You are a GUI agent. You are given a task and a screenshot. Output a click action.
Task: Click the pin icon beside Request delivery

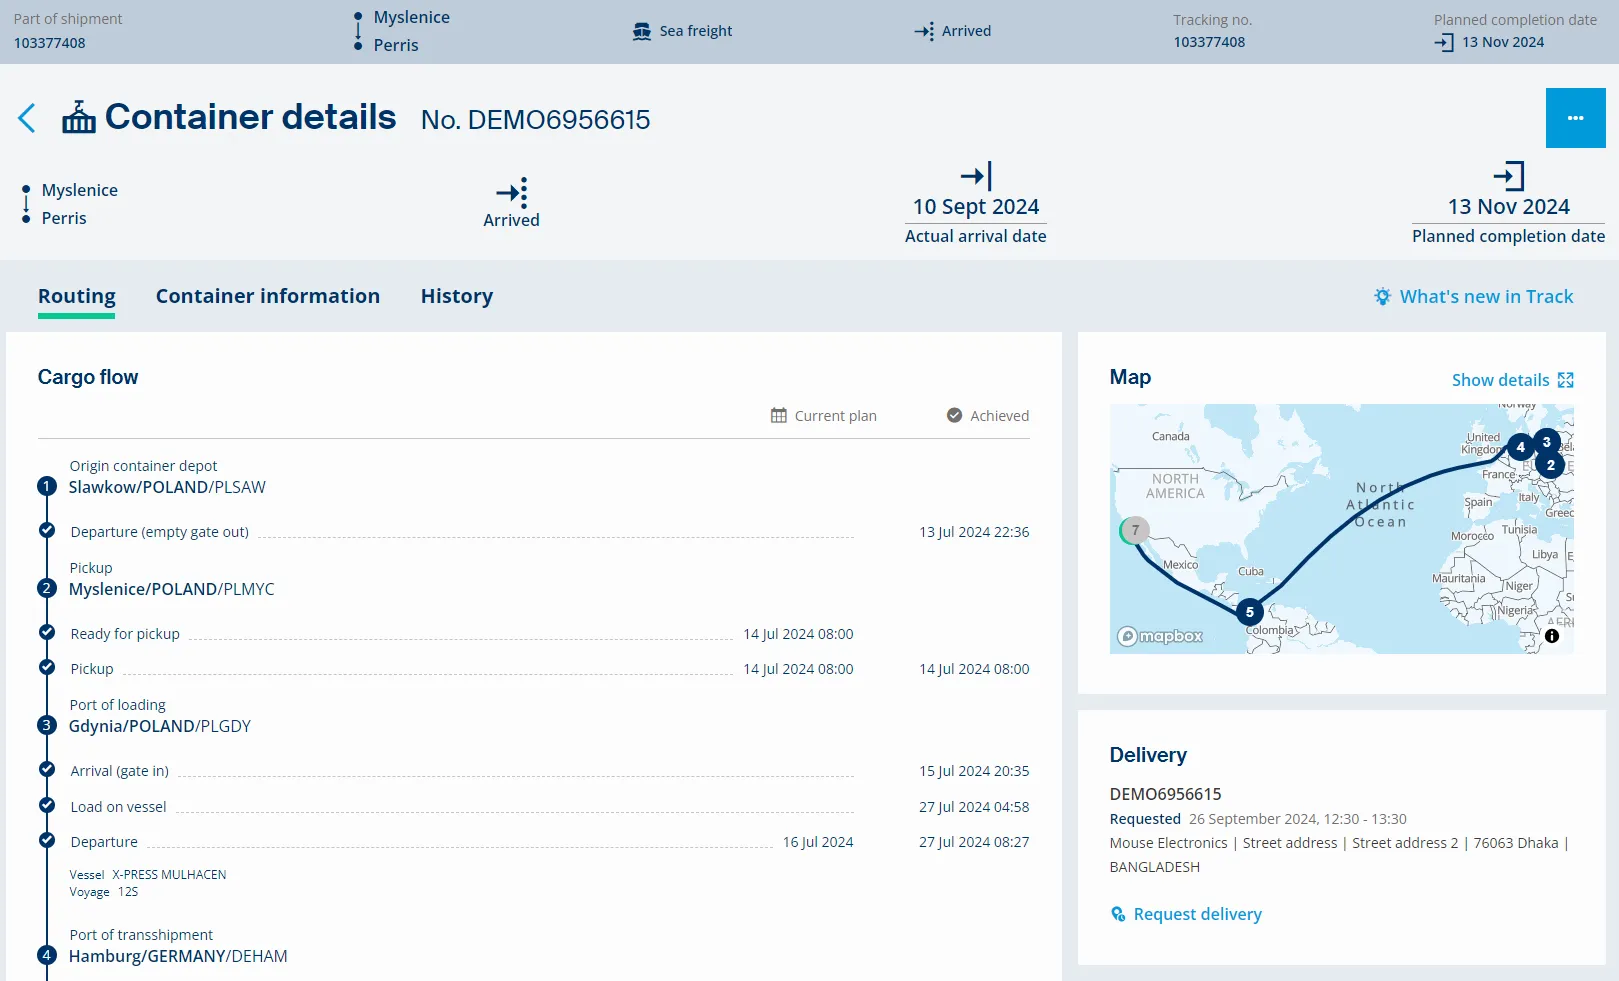point(1117,913)
